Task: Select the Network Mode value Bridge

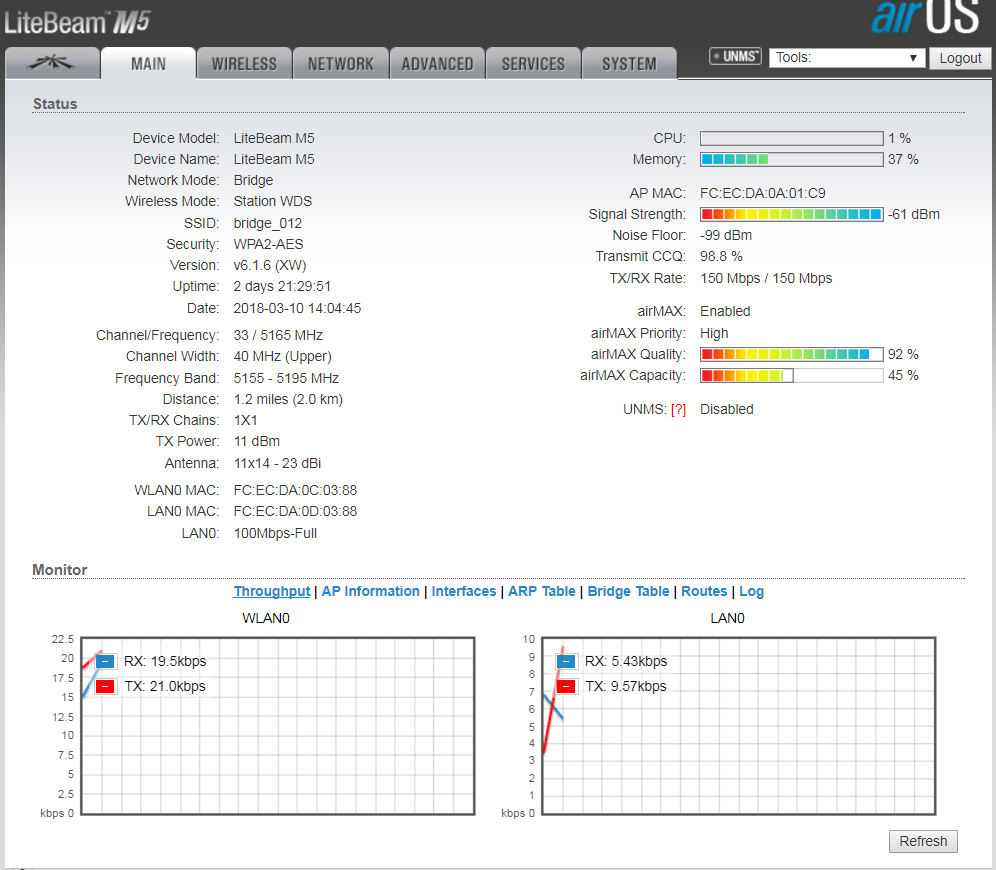Action: 253,180
